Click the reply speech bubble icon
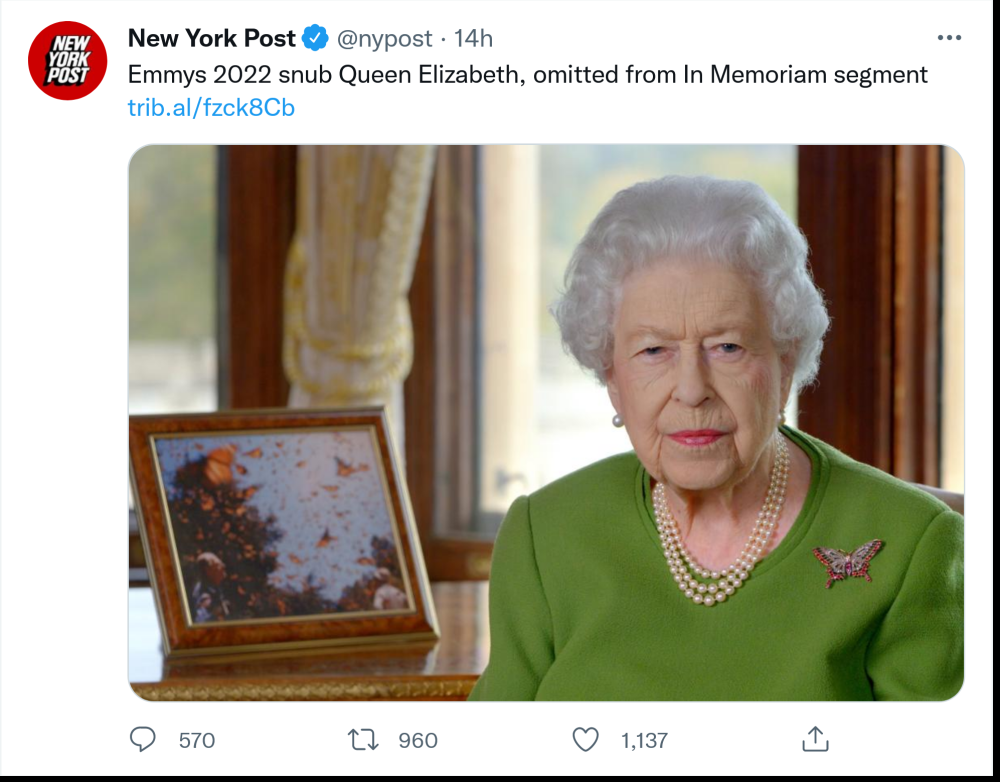 [x=144, y=739]
